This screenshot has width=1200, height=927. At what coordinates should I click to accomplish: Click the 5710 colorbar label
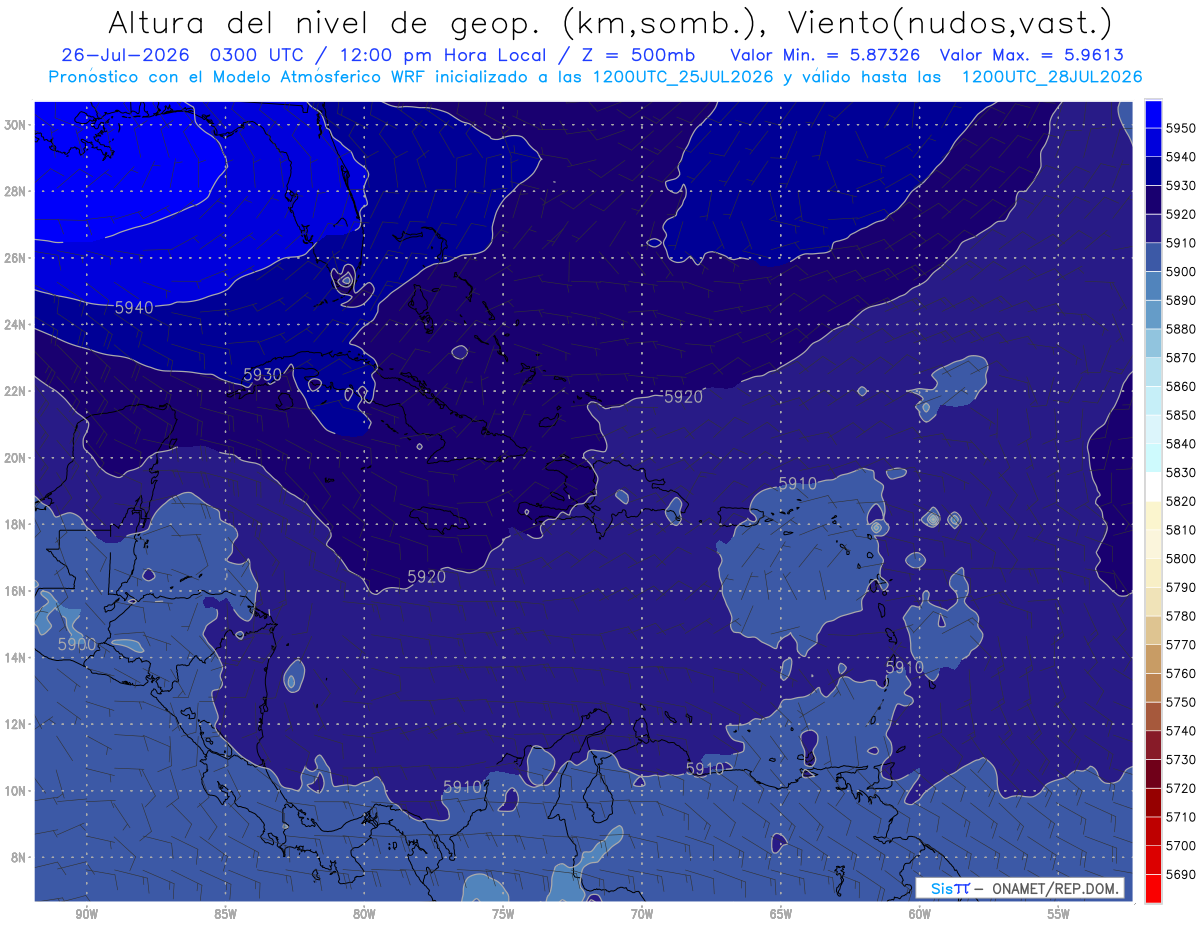pos(1181,817)
